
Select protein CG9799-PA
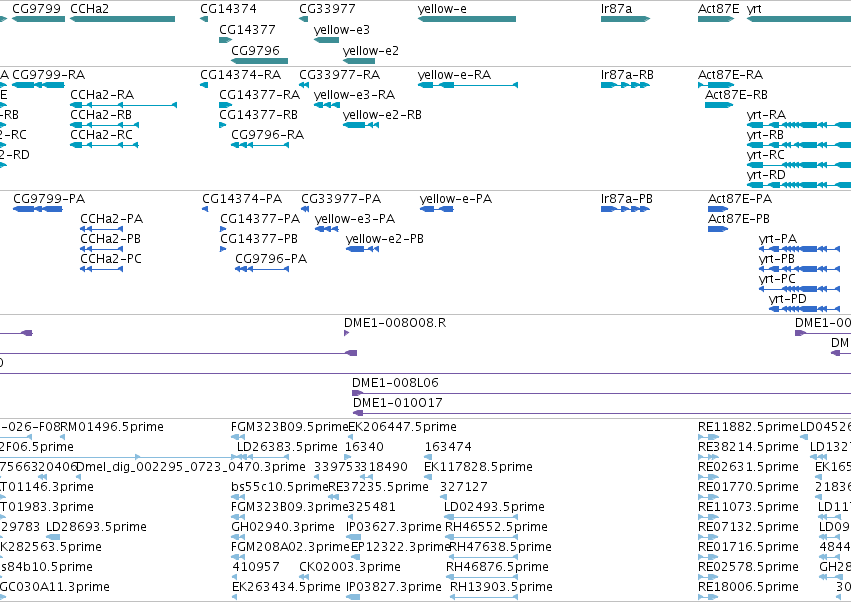pos(38,209)
